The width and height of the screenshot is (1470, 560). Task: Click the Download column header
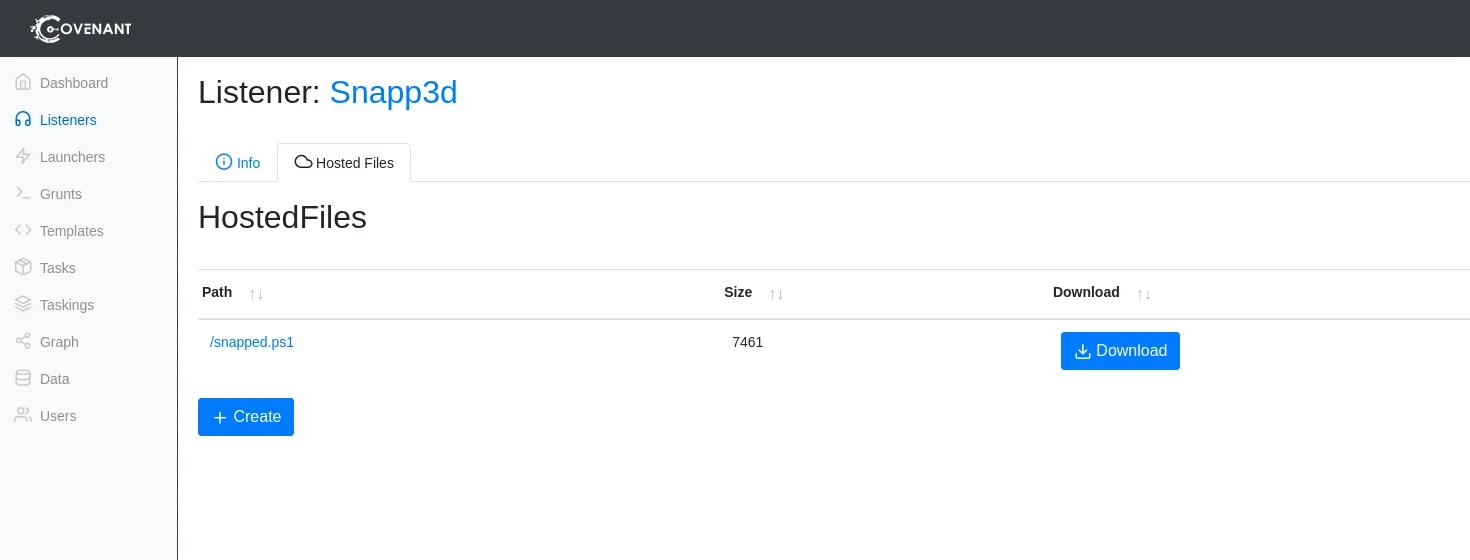(x=1086, y=292)
